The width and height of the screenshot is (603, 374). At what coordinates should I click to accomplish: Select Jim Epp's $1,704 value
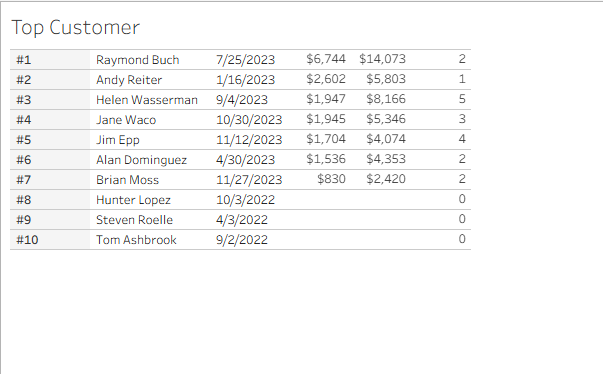326,139
